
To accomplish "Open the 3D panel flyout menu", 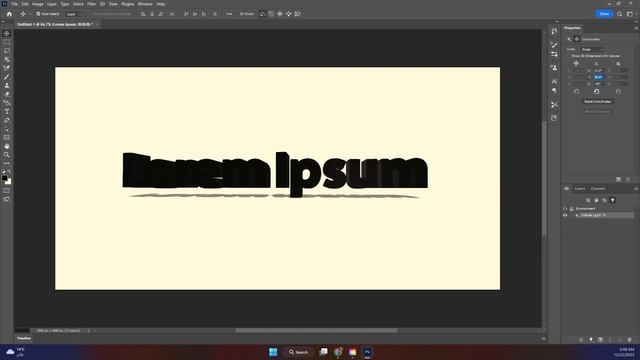I will click(x=636, y=189).
